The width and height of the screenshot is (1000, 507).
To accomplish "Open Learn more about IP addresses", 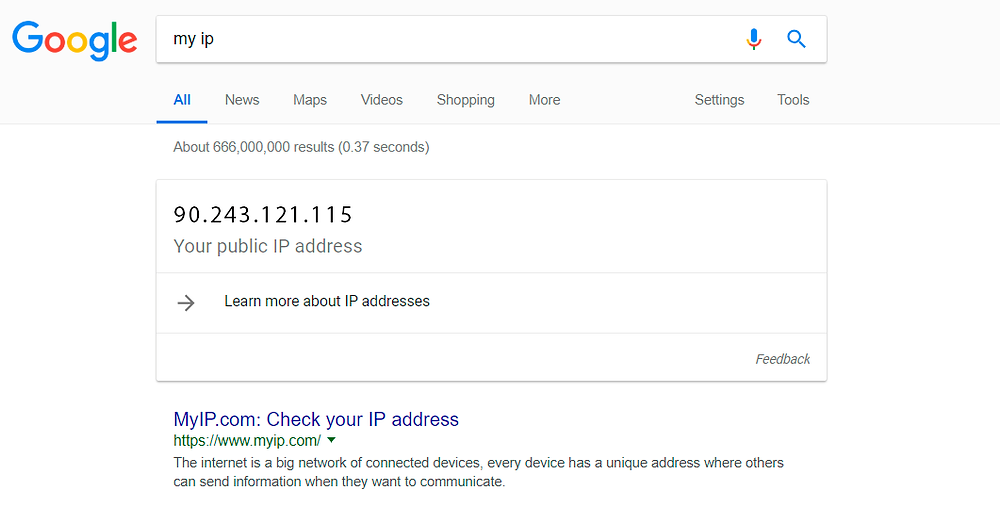I will tap(327, 301).
